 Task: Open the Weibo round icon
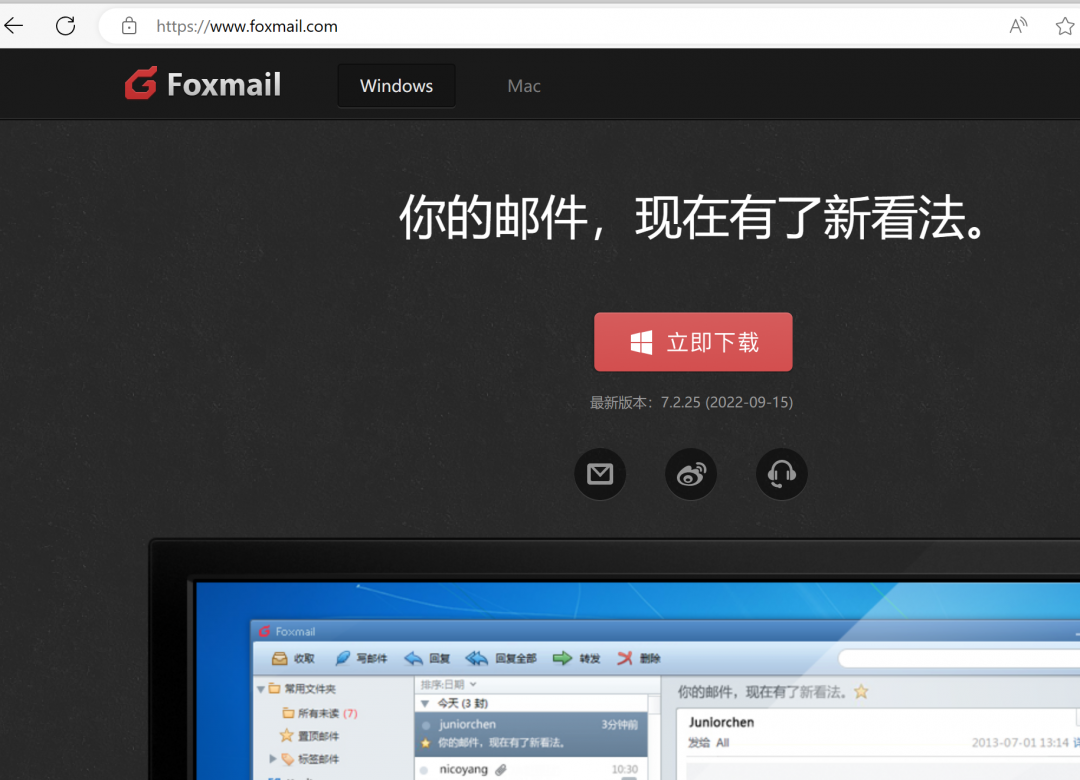point(691,474)
